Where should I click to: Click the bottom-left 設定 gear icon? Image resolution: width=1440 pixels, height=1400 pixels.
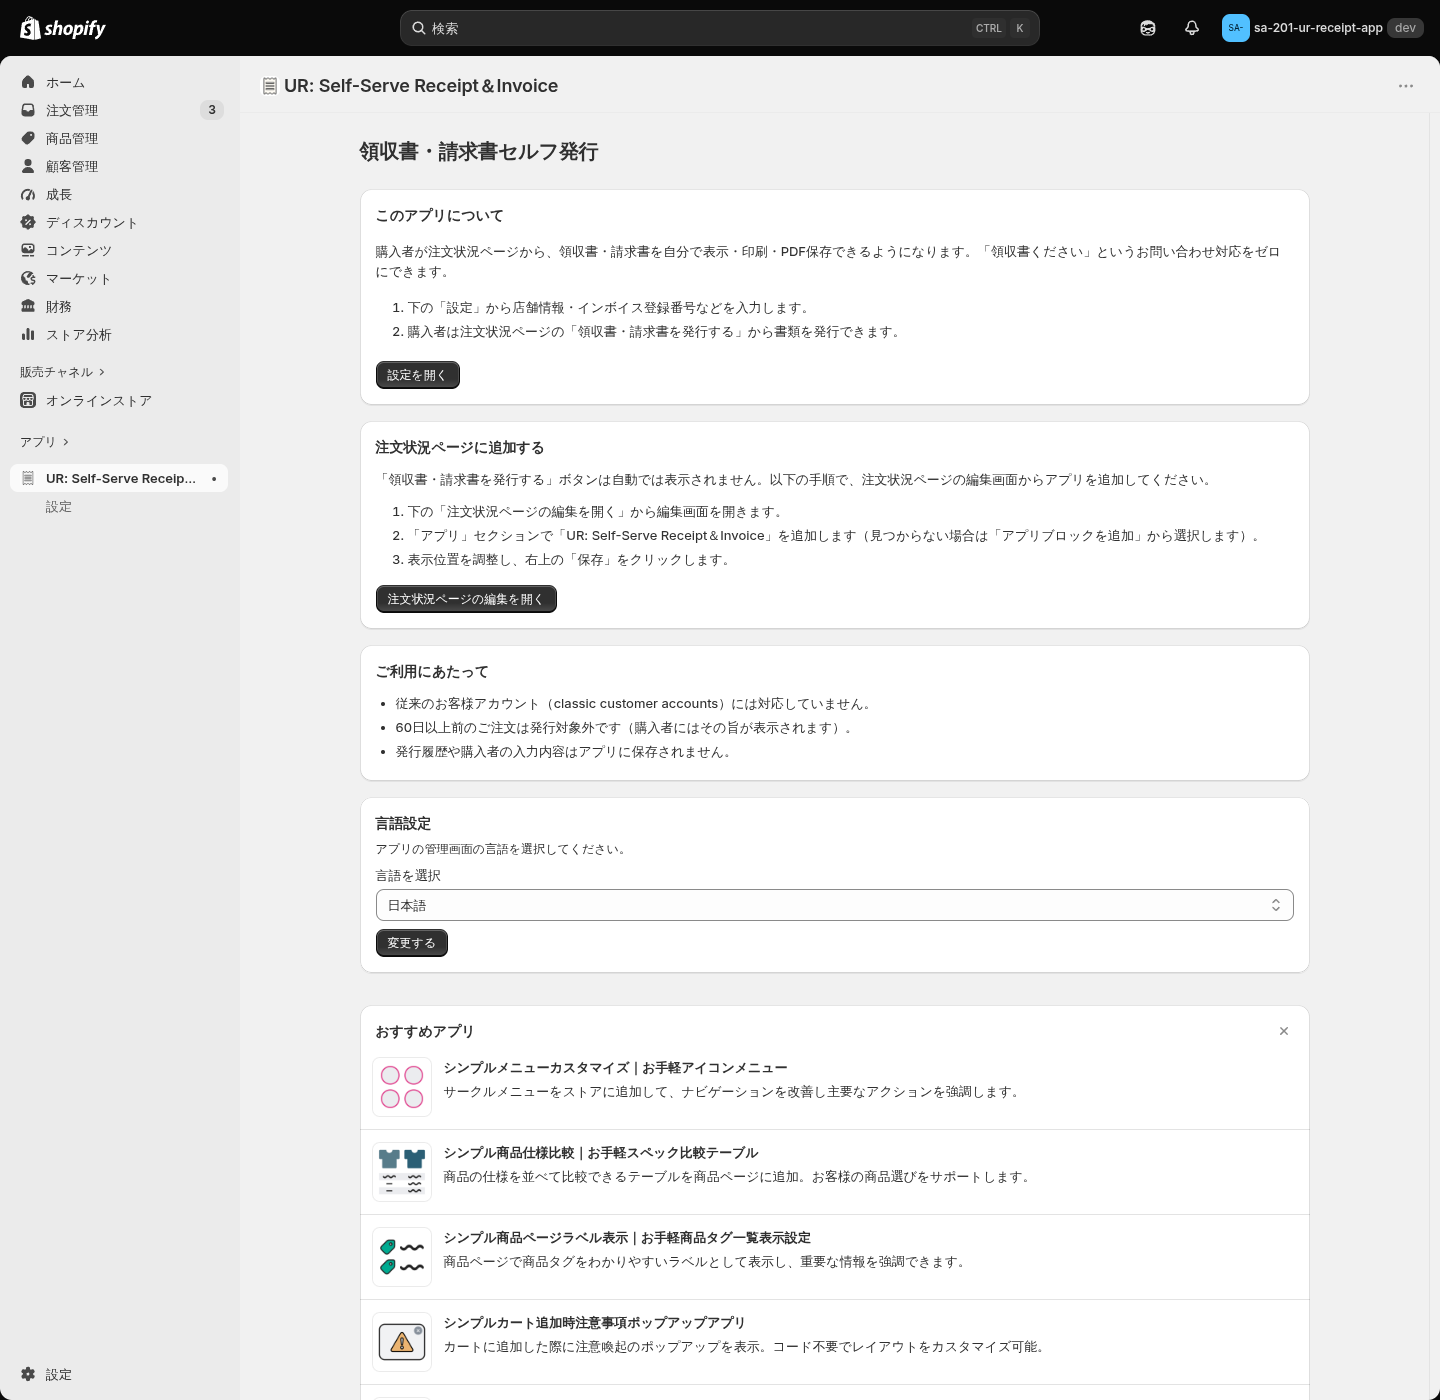28,1374
